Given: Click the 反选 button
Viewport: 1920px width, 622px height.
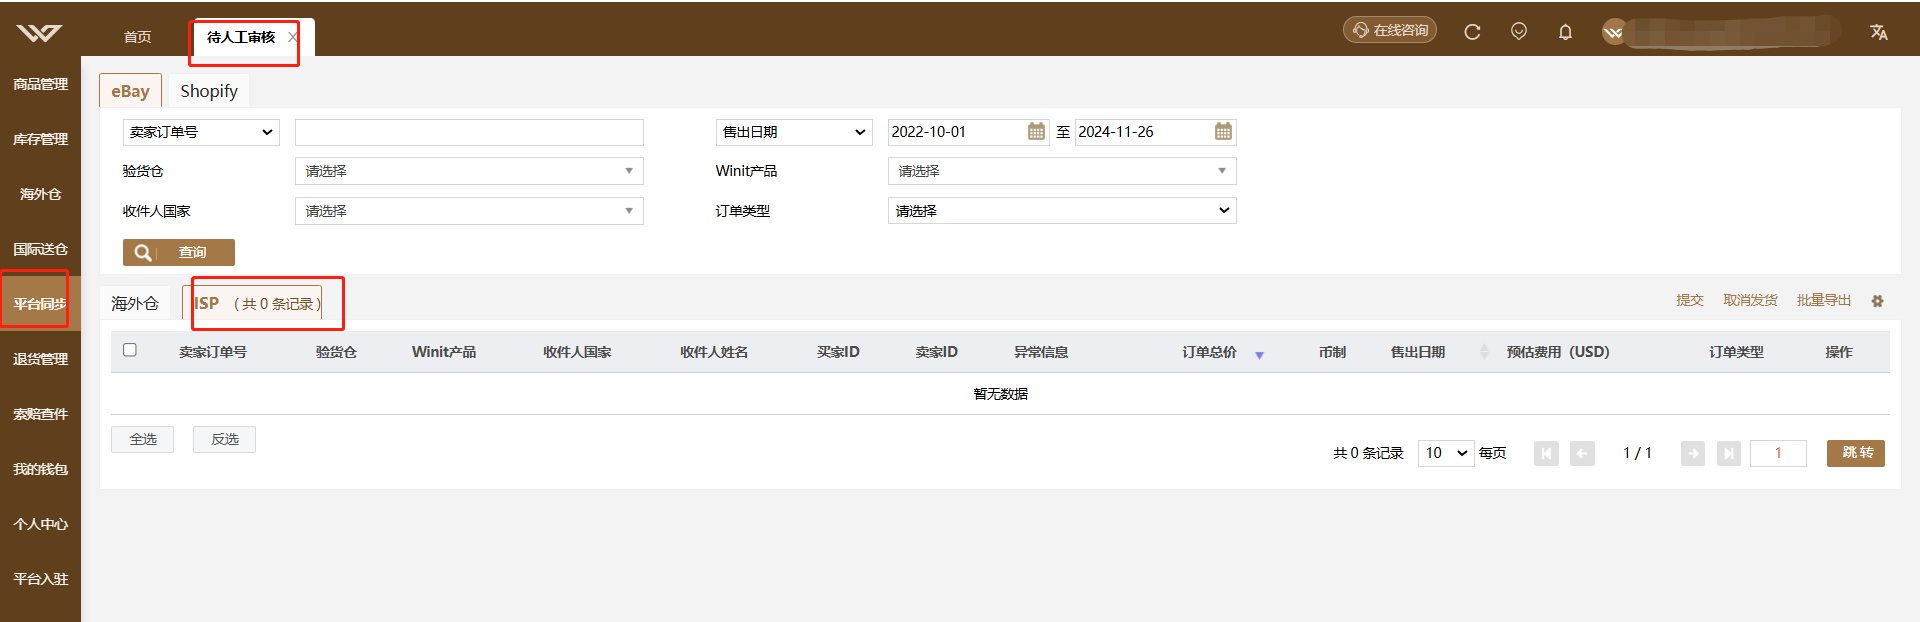Looking at the screenshot, I should click(224, 439).
